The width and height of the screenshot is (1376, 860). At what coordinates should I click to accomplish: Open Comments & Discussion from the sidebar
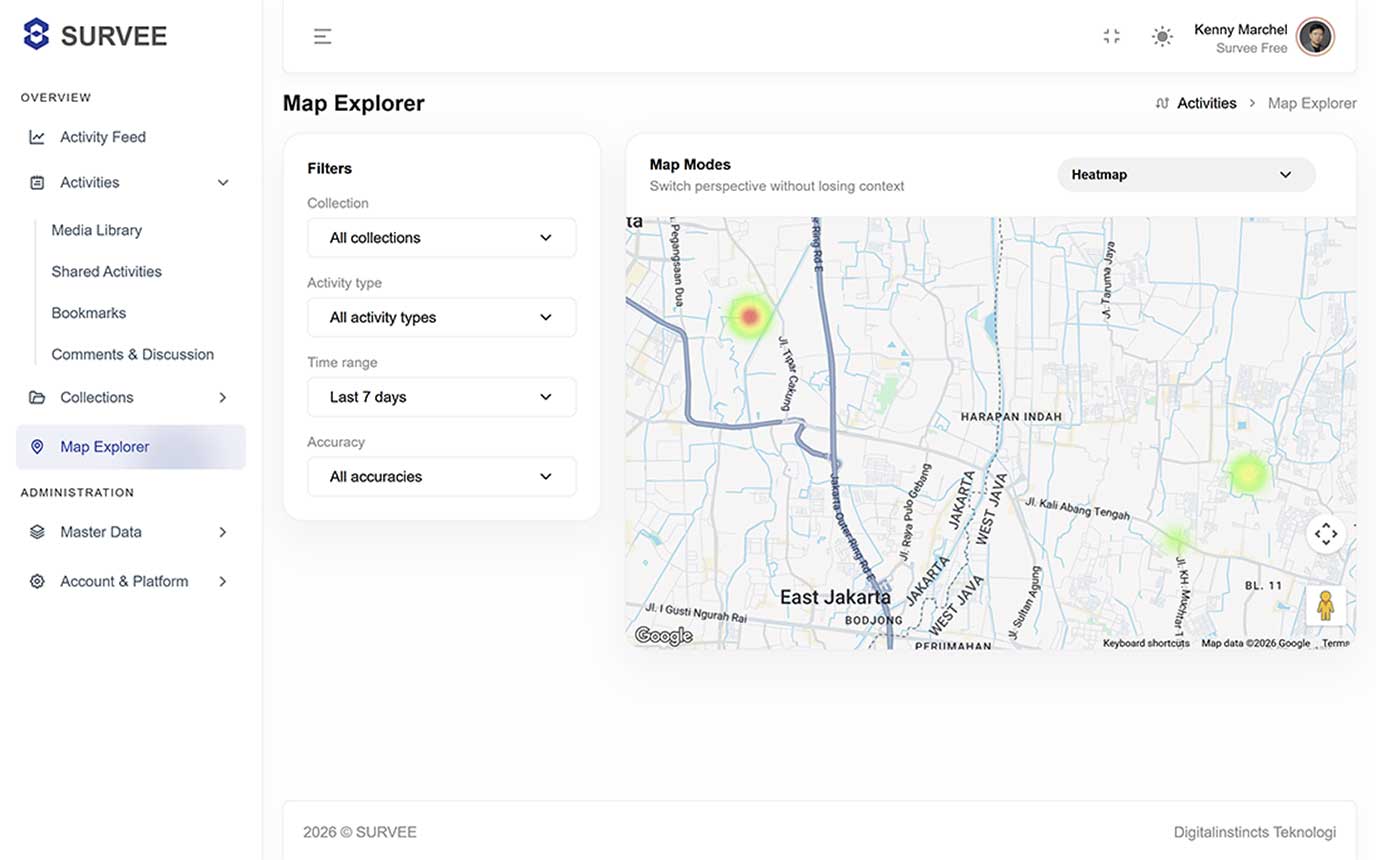click(133, 354)
